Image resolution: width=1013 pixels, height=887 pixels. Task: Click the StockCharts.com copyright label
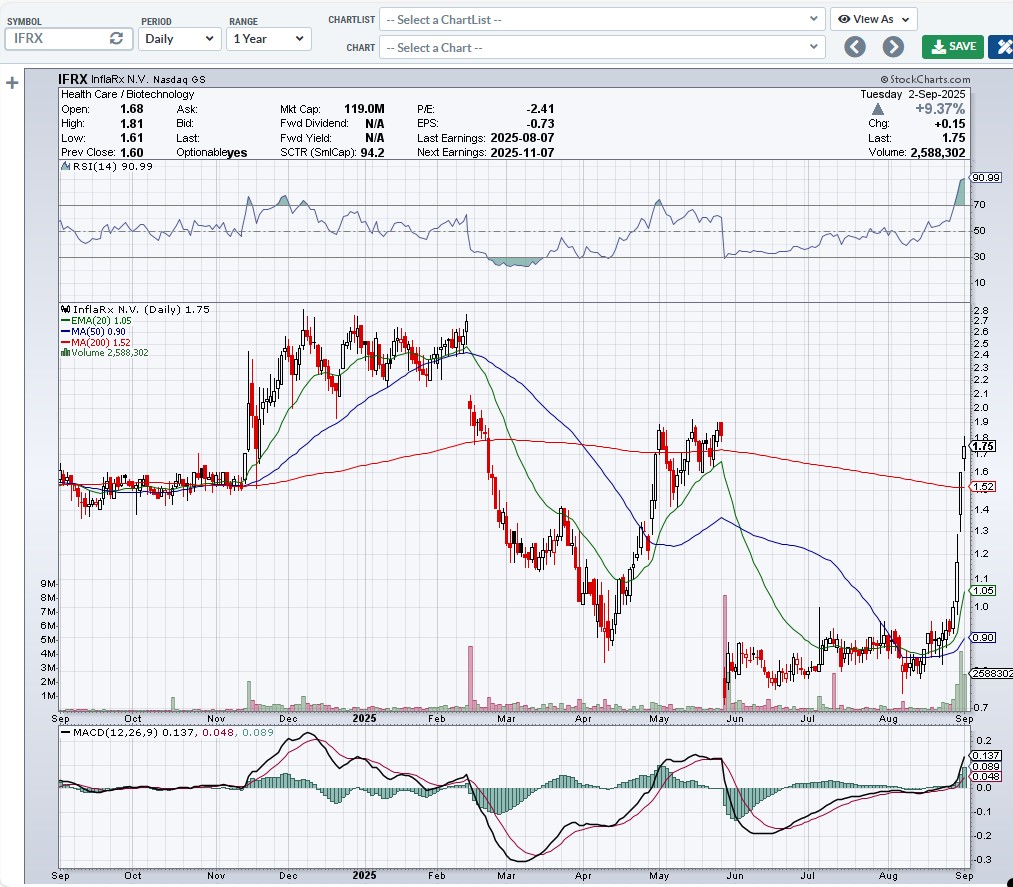(924, 79)
